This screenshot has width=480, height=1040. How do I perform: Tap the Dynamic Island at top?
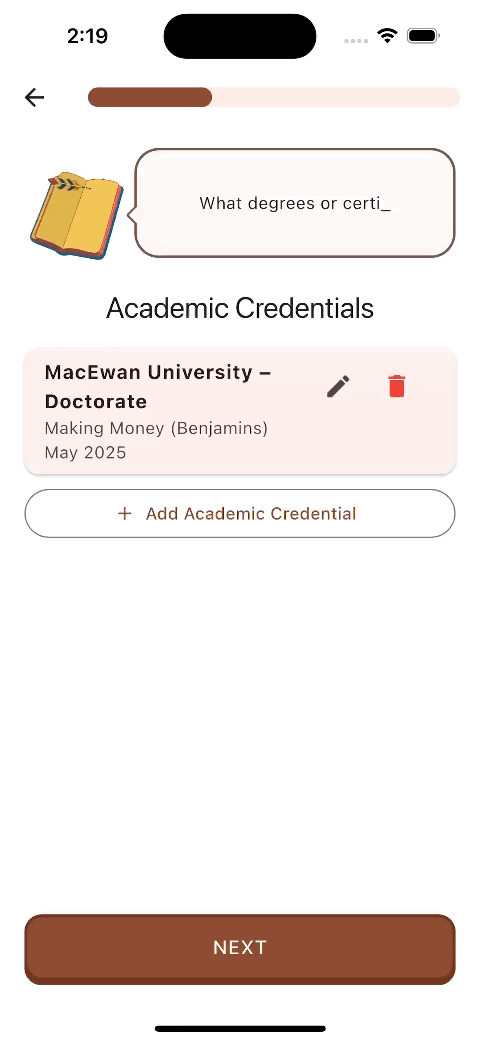(240, 36)
